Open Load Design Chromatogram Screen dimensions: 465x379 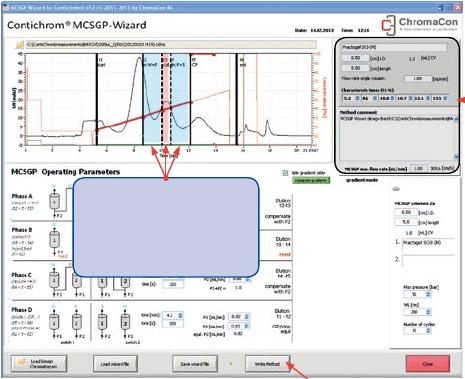[39, 364]
